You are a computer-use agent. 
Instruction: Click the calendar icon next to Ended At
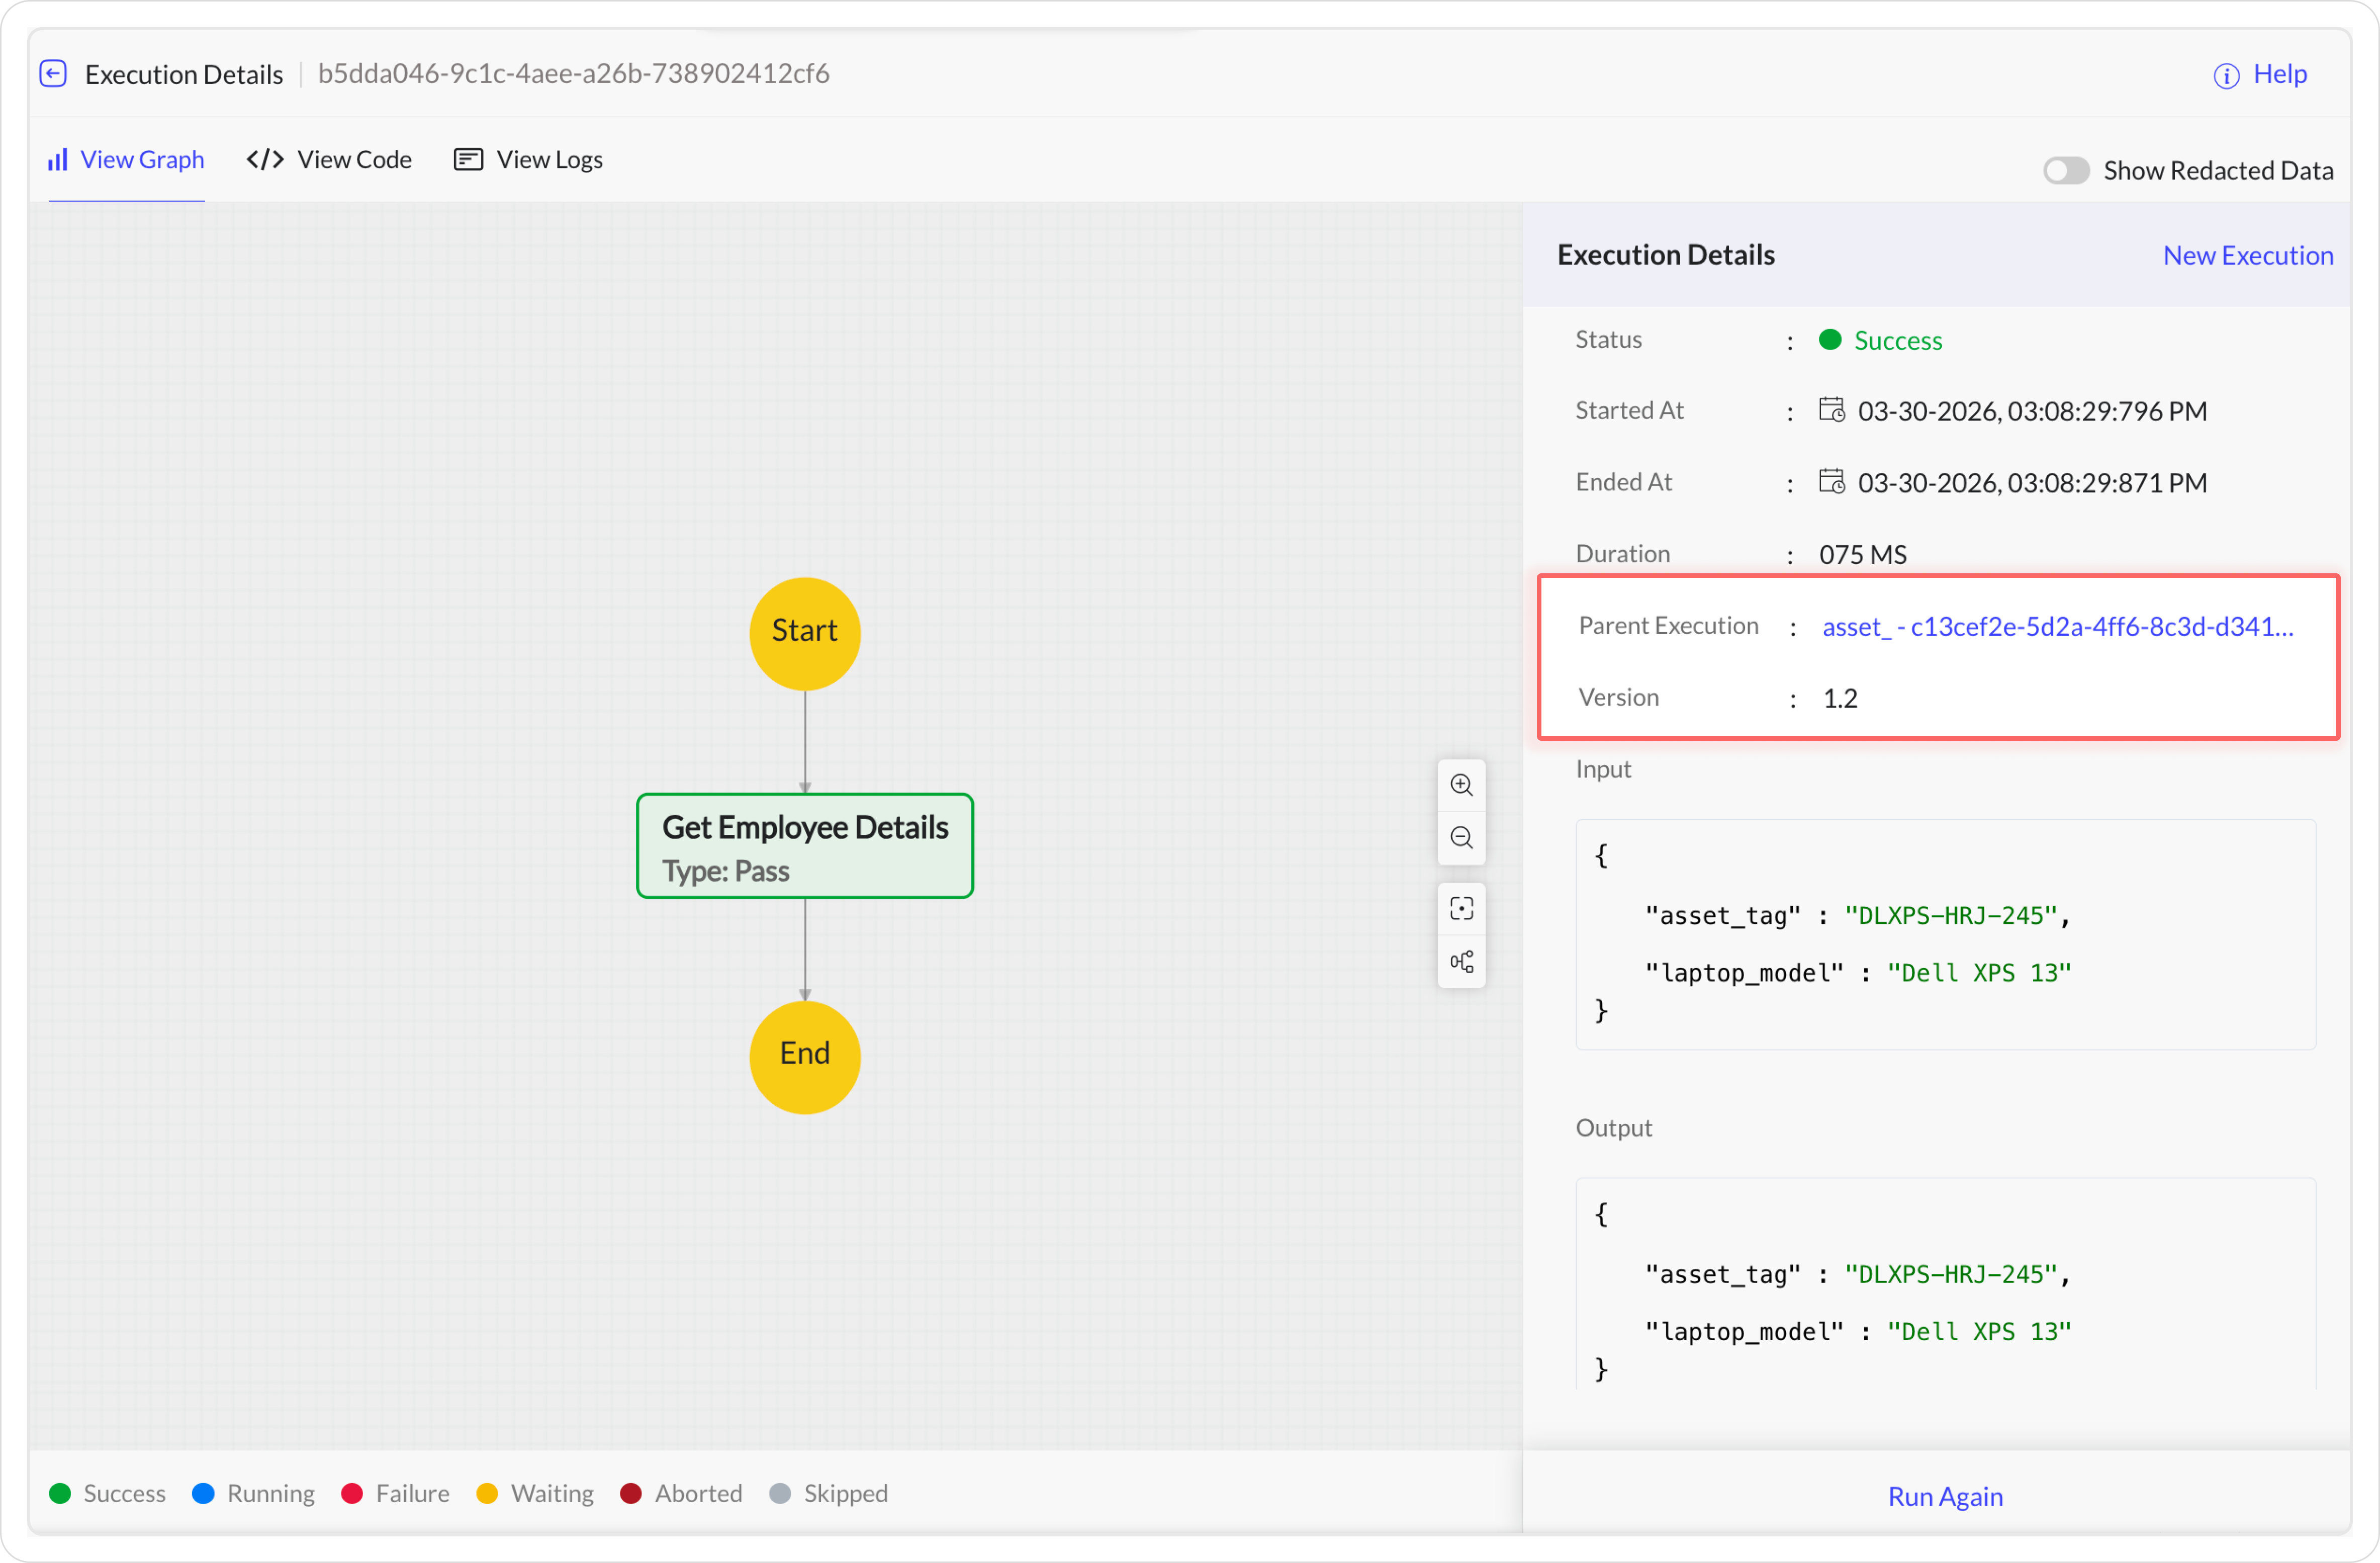[x=1831, y=482]
